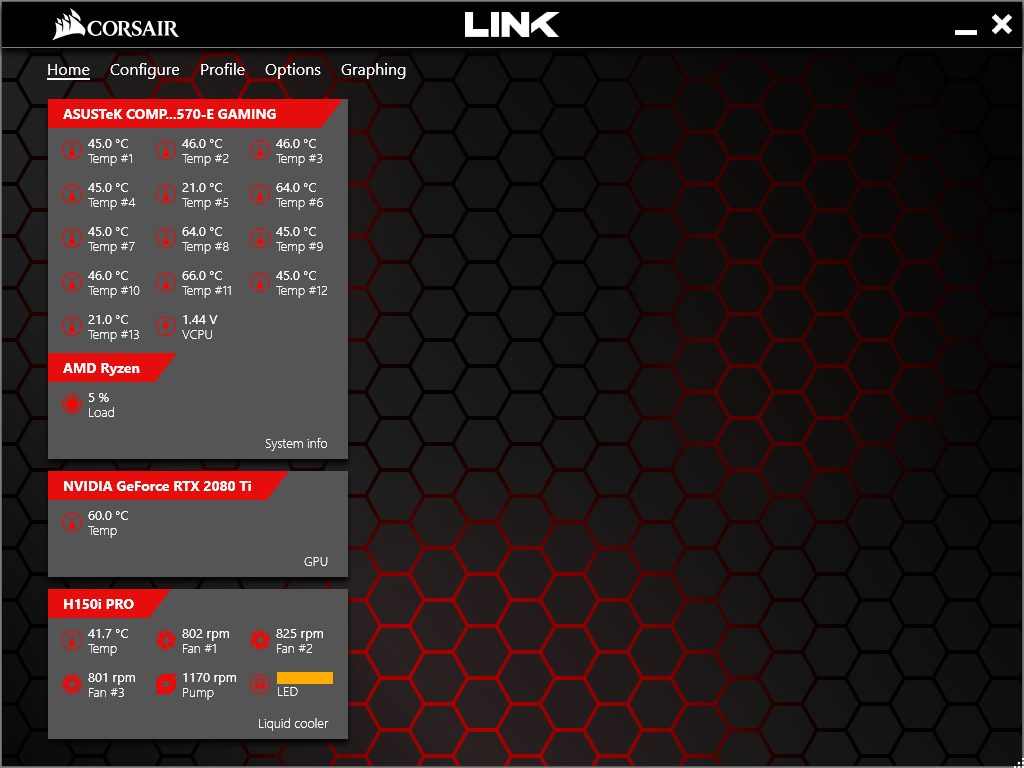Click the H150i PRO panel header
This screenshot has height=768, width=1024.
coord(108,604)
